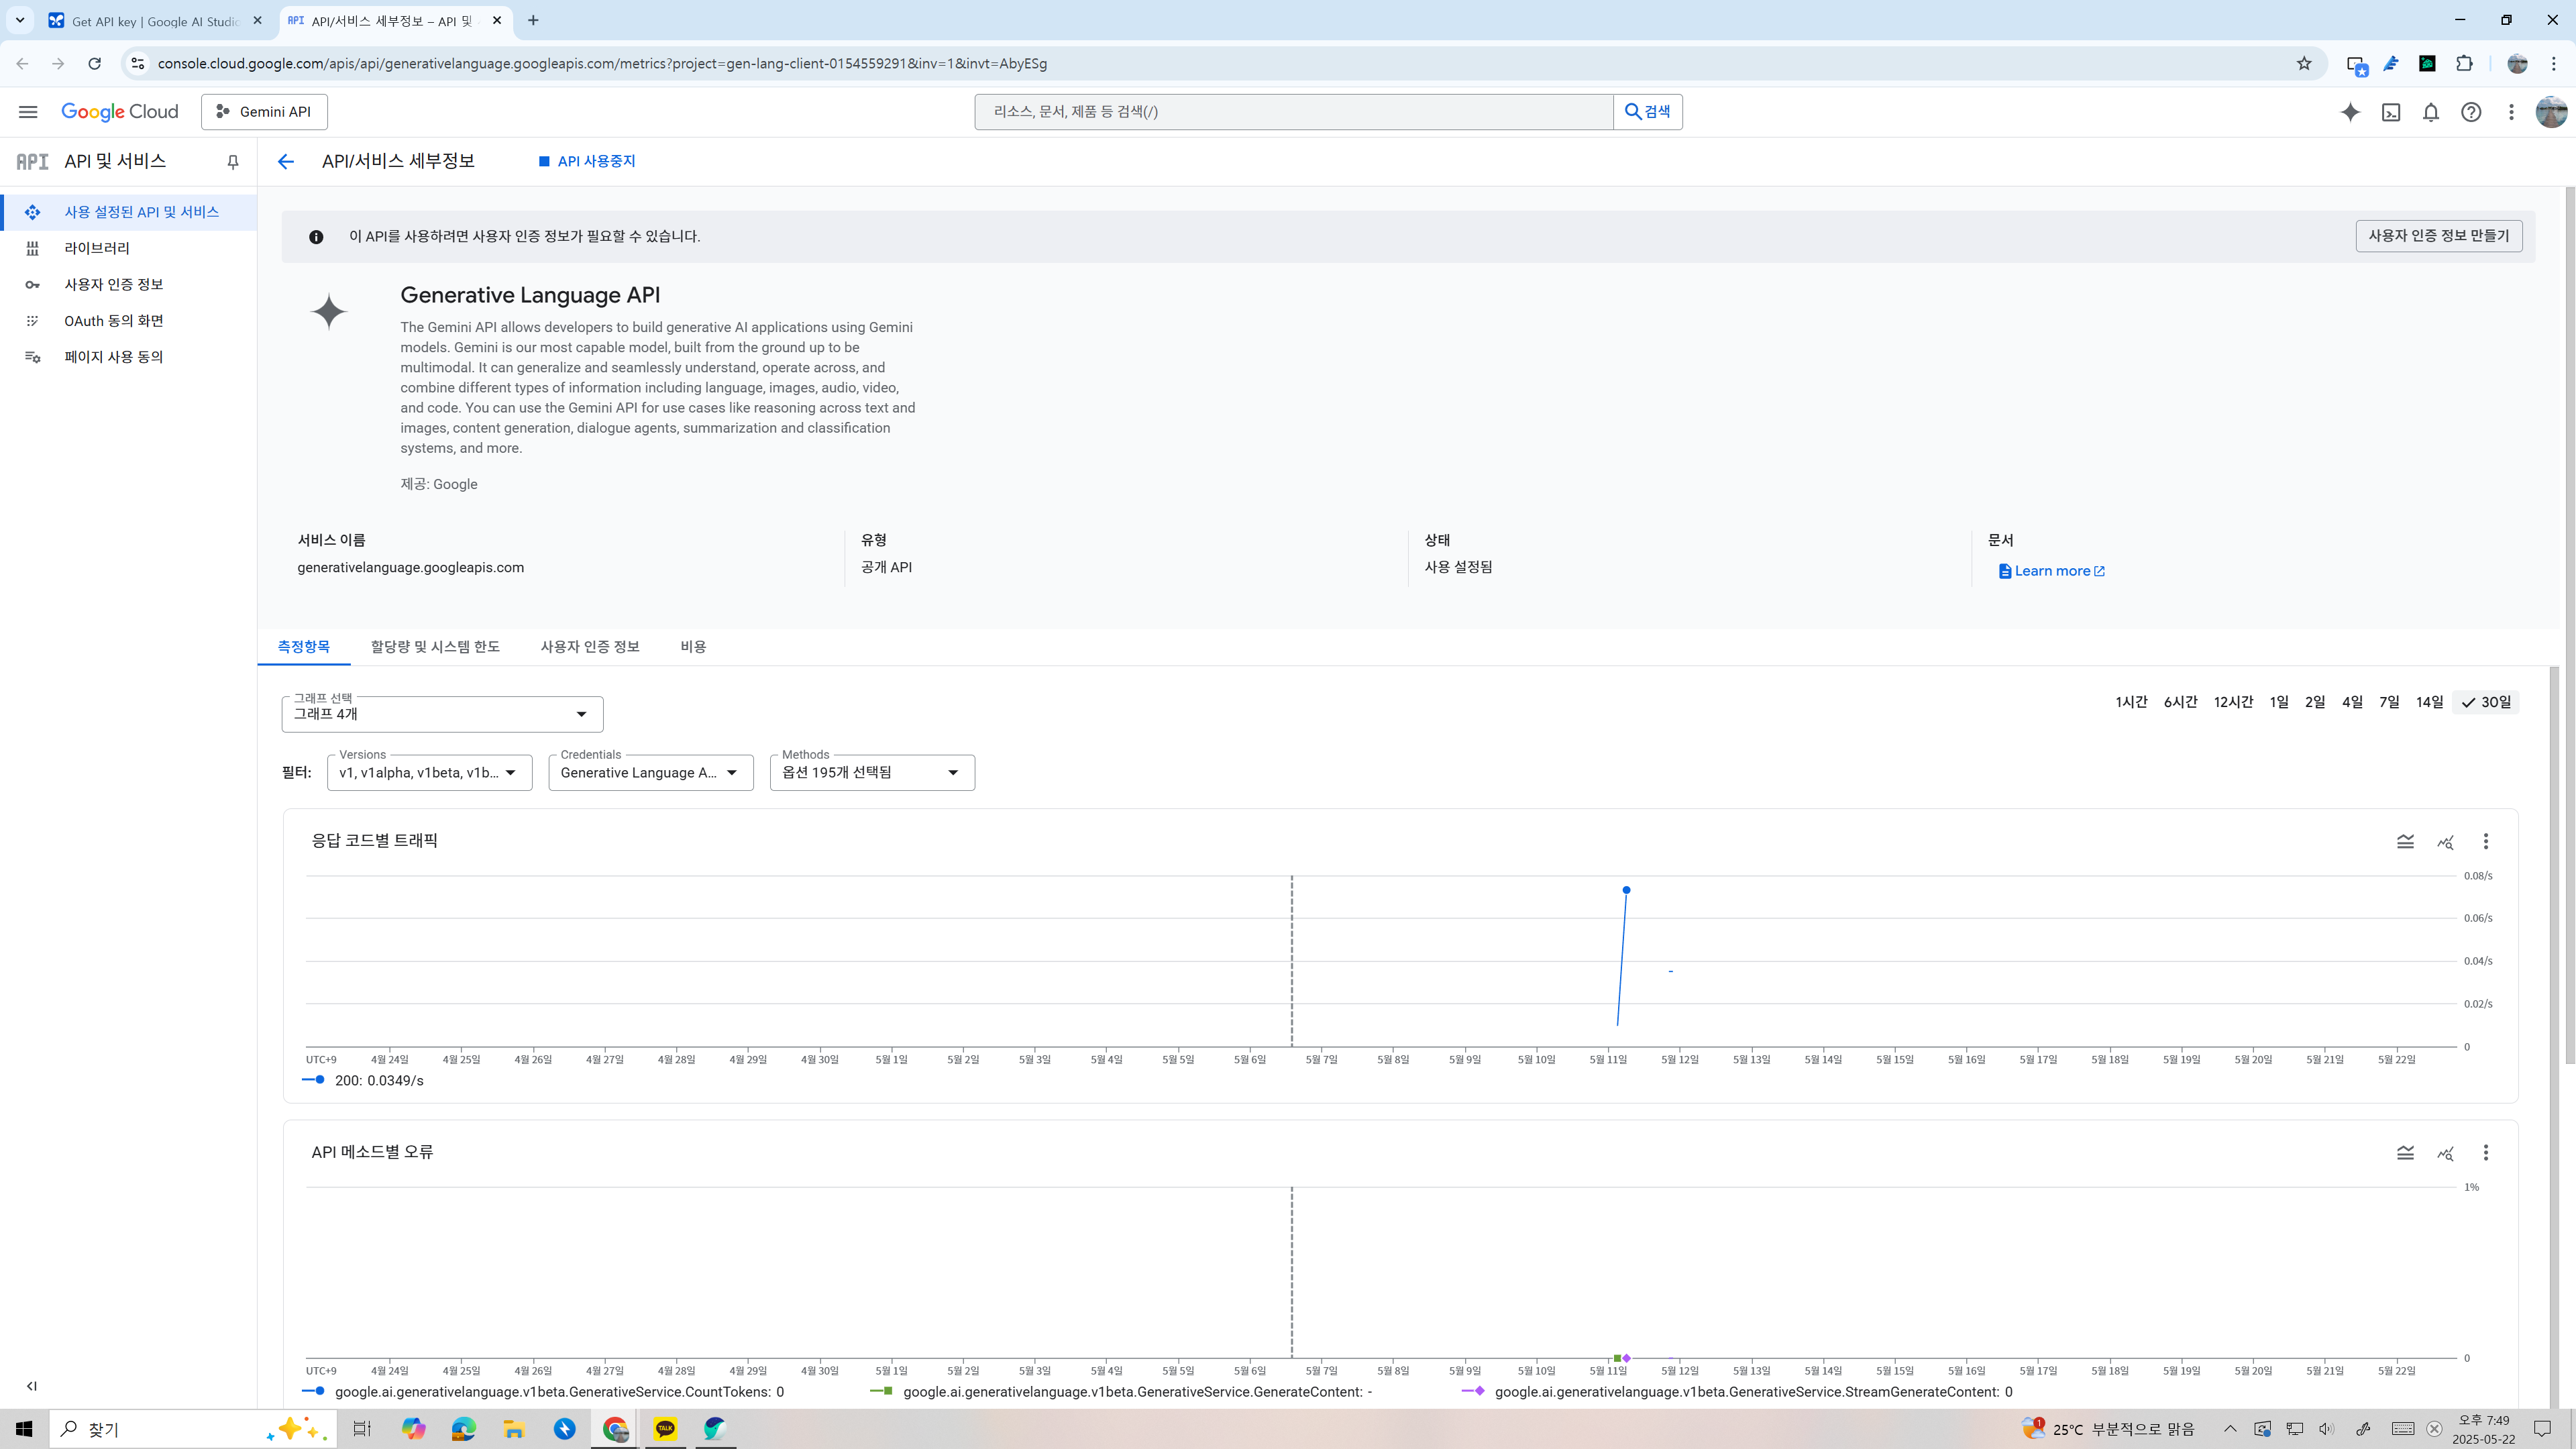Open the Gemini API project selector
This screenshot has width=2576, height=1449.
tap(264, 112)
